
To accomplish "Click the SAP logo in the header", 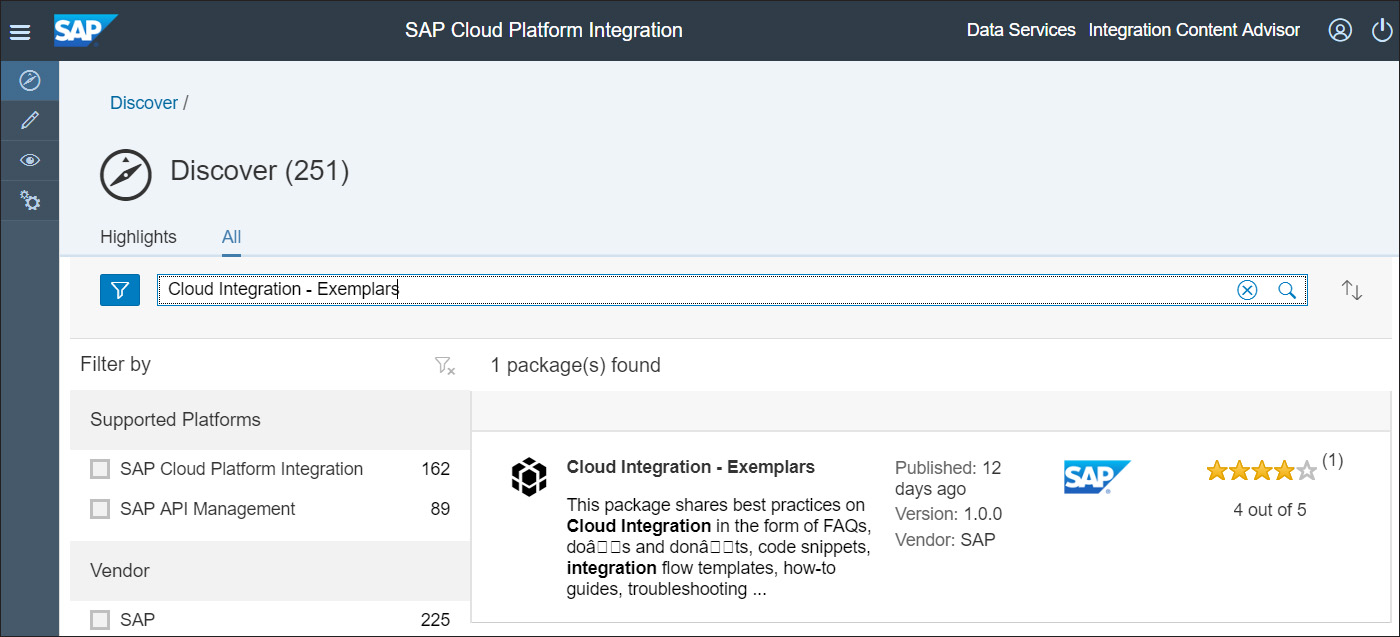I will pyautogui.click(x=86, y=30).
